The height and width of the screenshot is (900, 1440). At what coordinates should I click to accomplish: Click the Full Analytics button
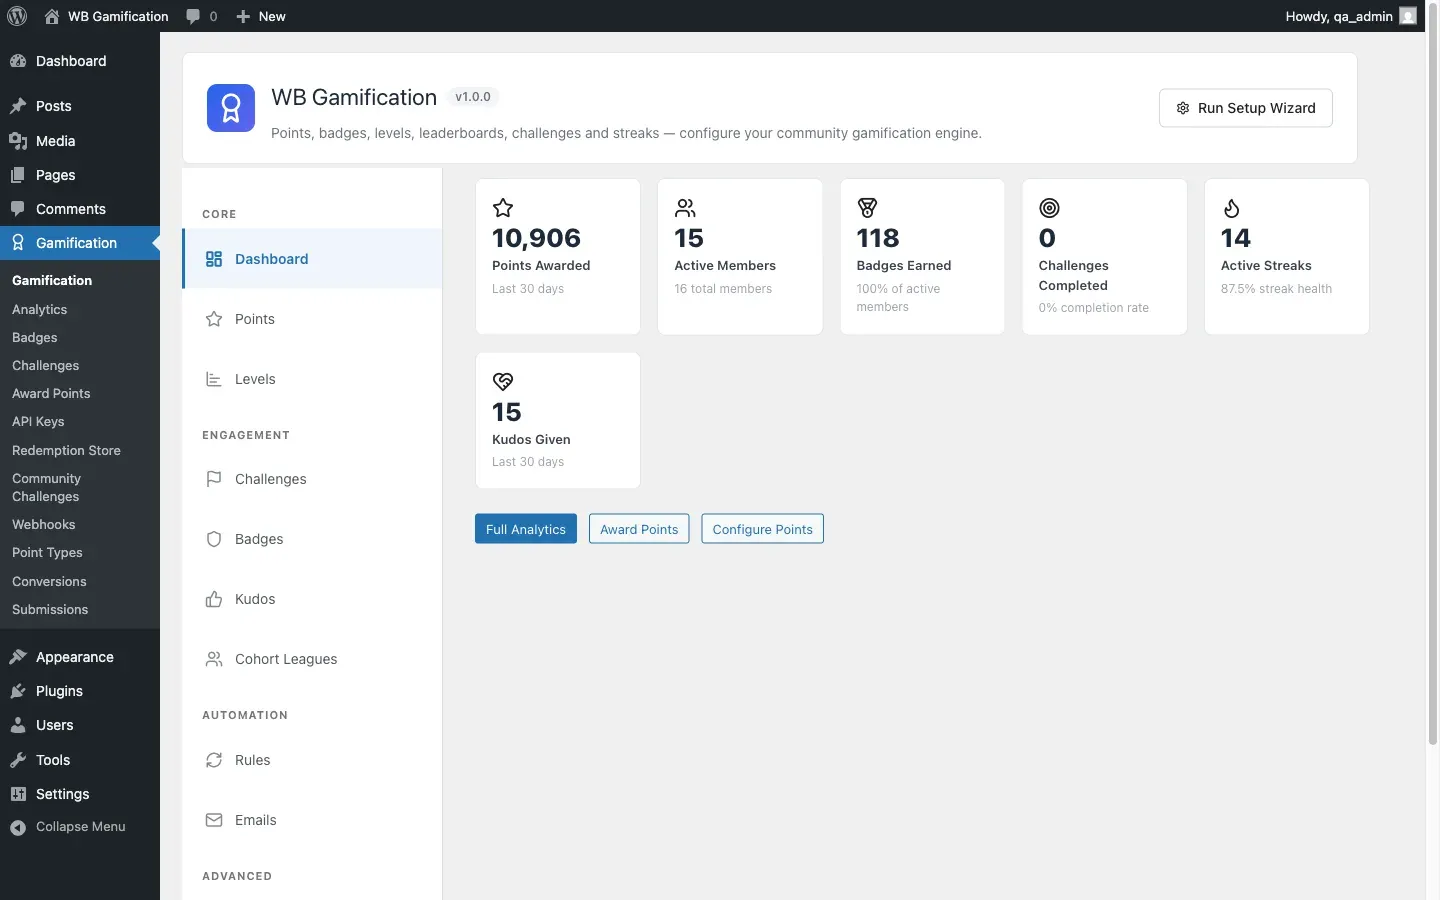[526, 529]
